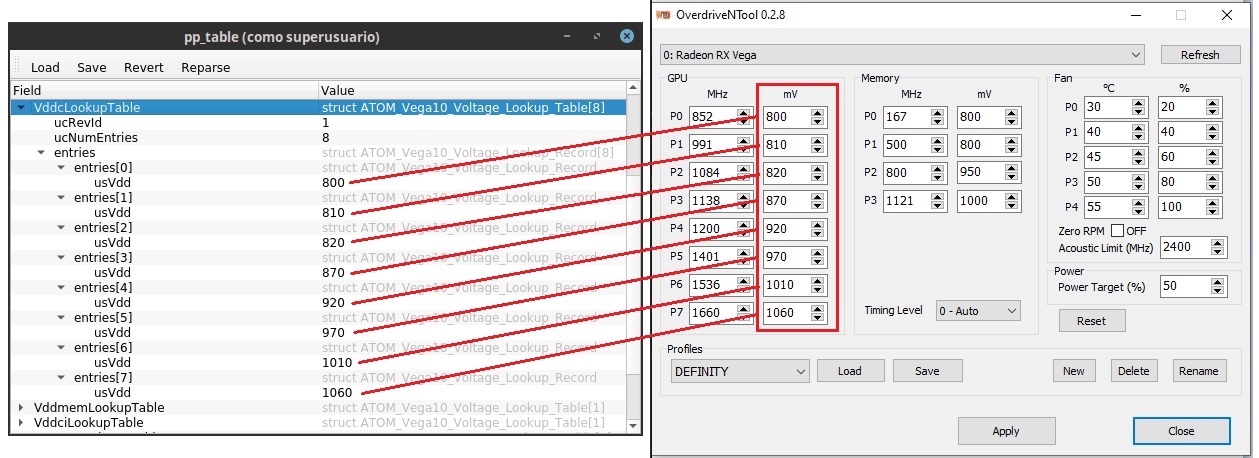Minimize the OverdriveNTool window

(x=1134, y=15)
